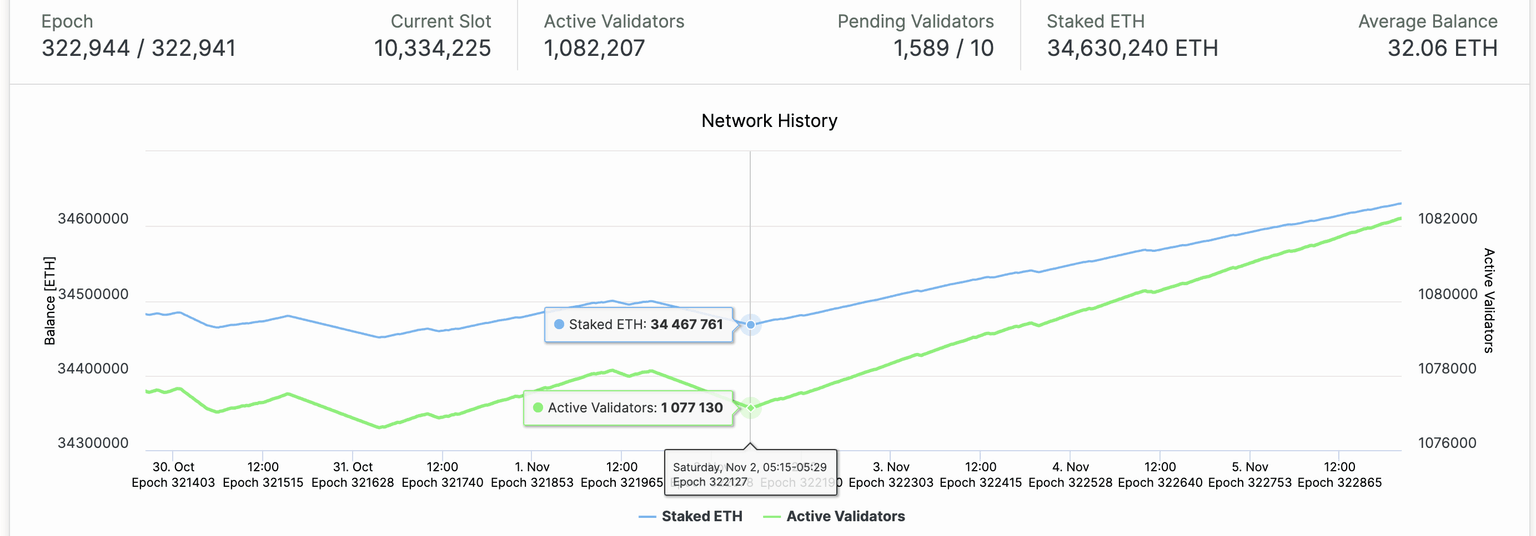Open the Pending Validators value 1,589 / 10
Screen dimensions: 1536x536
[944, 47]
